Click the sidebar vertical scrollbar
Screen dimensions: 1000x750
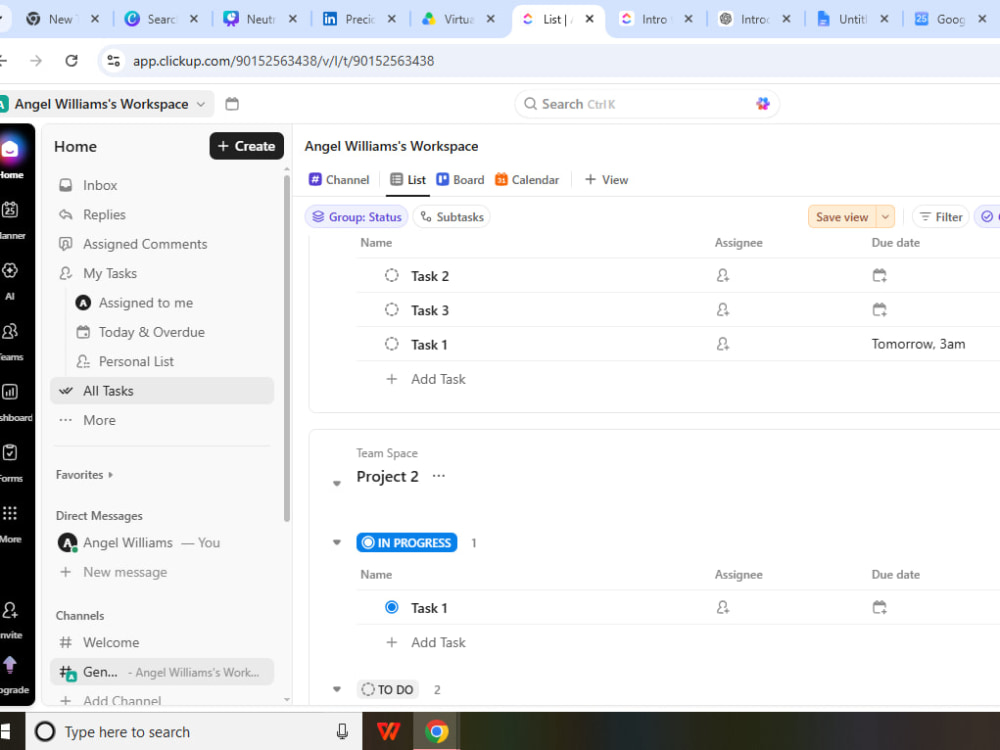click(x=286, y=348)
